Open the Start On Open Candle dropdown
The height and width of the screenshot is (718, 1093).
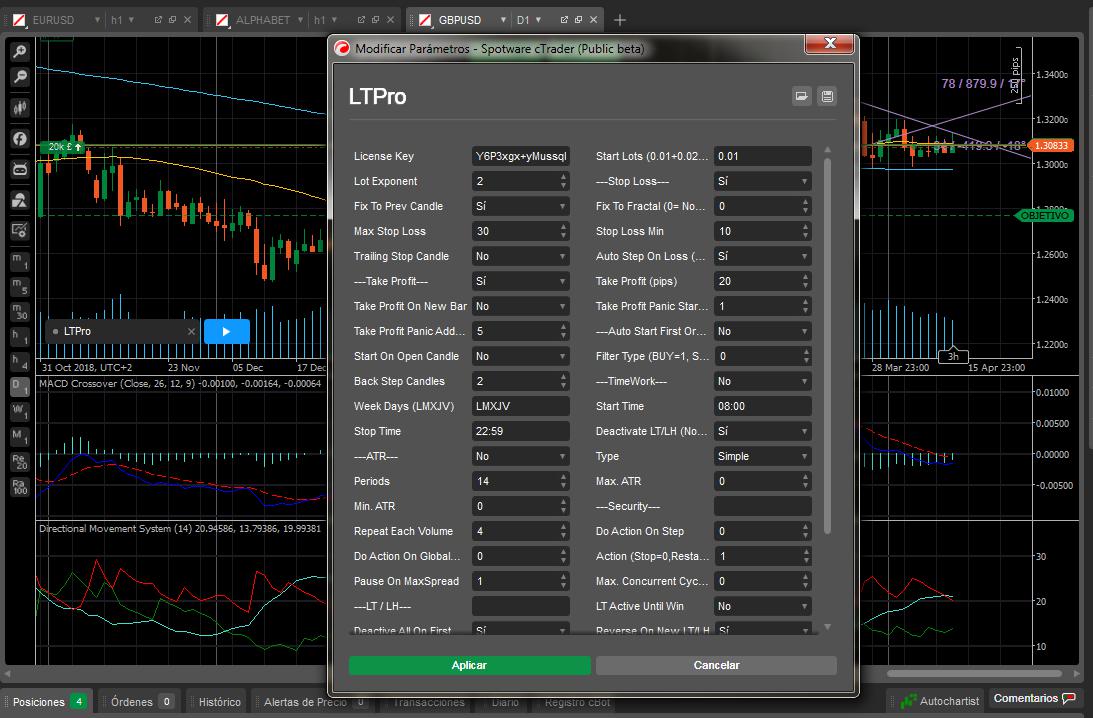(521, 356)
